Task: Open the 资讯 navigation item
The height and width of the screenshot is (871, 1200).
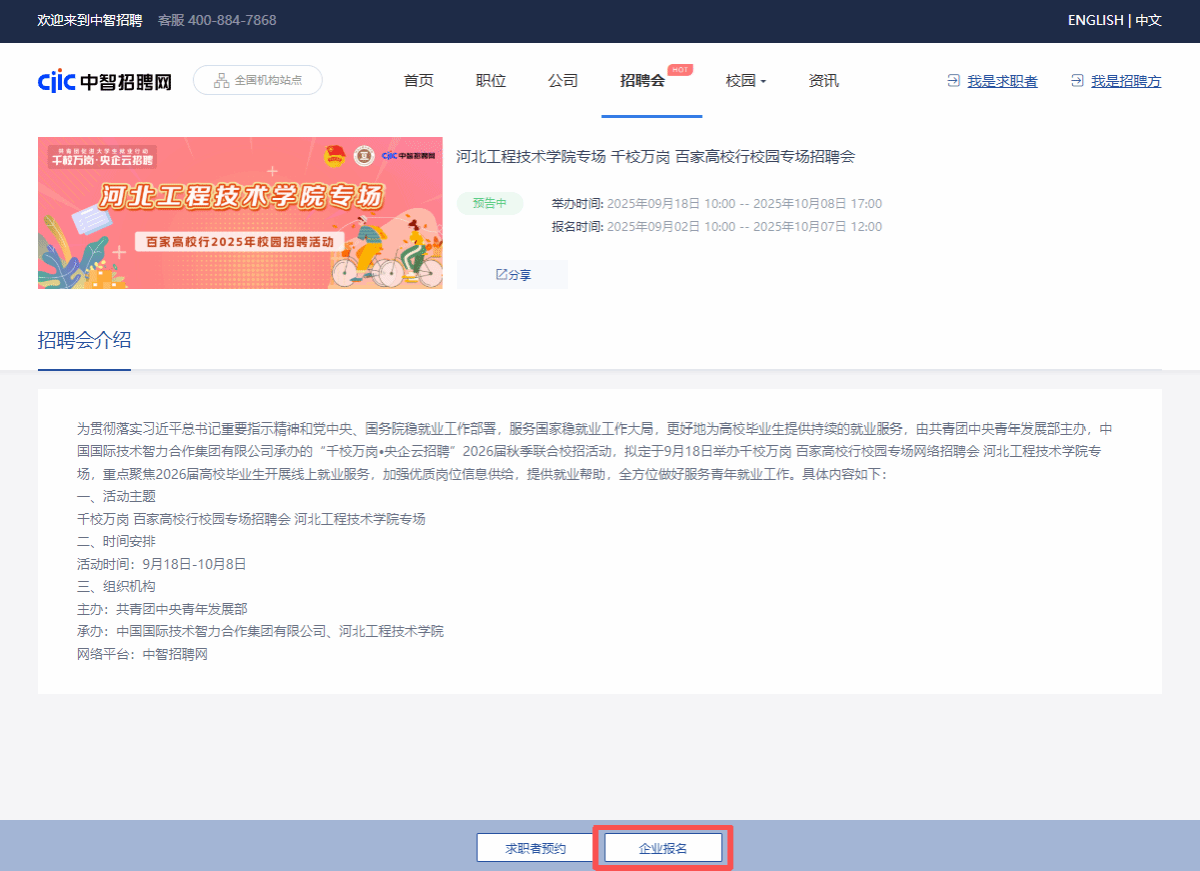Action: [x=823, y=81]
